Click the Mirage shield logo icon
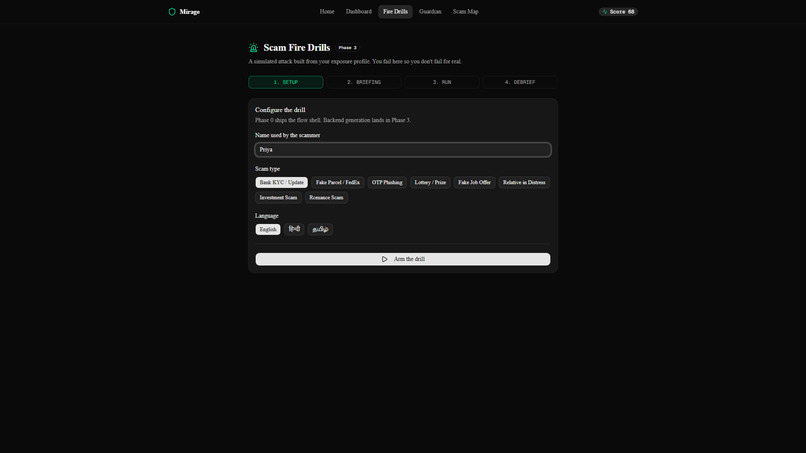The image size is (806, 453). [x=172, y=12]
